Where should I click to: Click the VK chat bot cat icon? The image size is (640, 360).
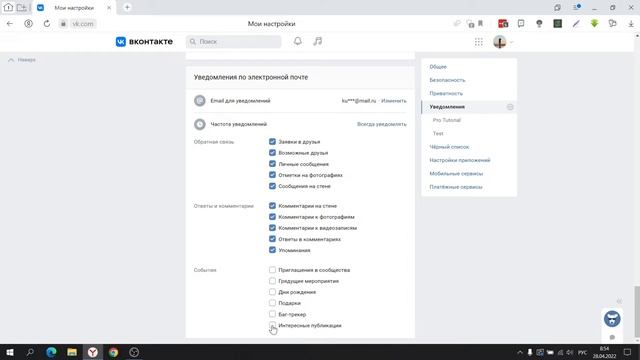tap(612, 319)
